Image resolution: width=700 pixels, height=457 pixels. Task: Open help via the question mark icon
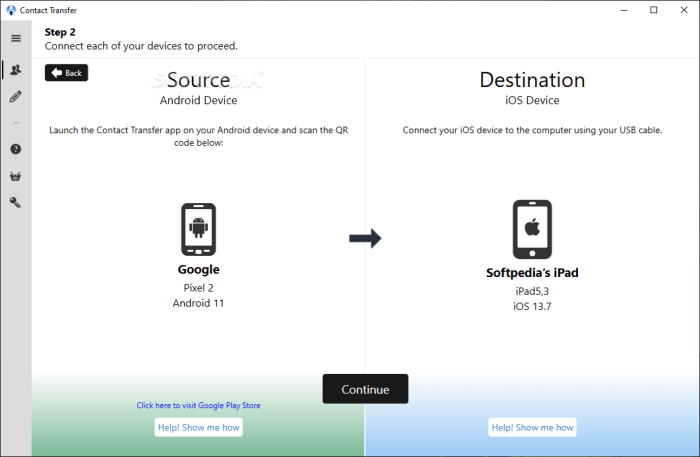click(x=15, y=149)
